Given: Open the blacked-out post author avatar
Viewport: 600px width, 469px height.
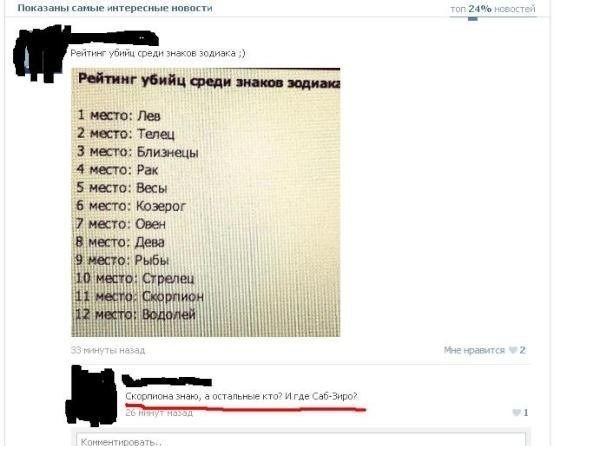Looking at the screenshot, I should click(x=40, y=53).
